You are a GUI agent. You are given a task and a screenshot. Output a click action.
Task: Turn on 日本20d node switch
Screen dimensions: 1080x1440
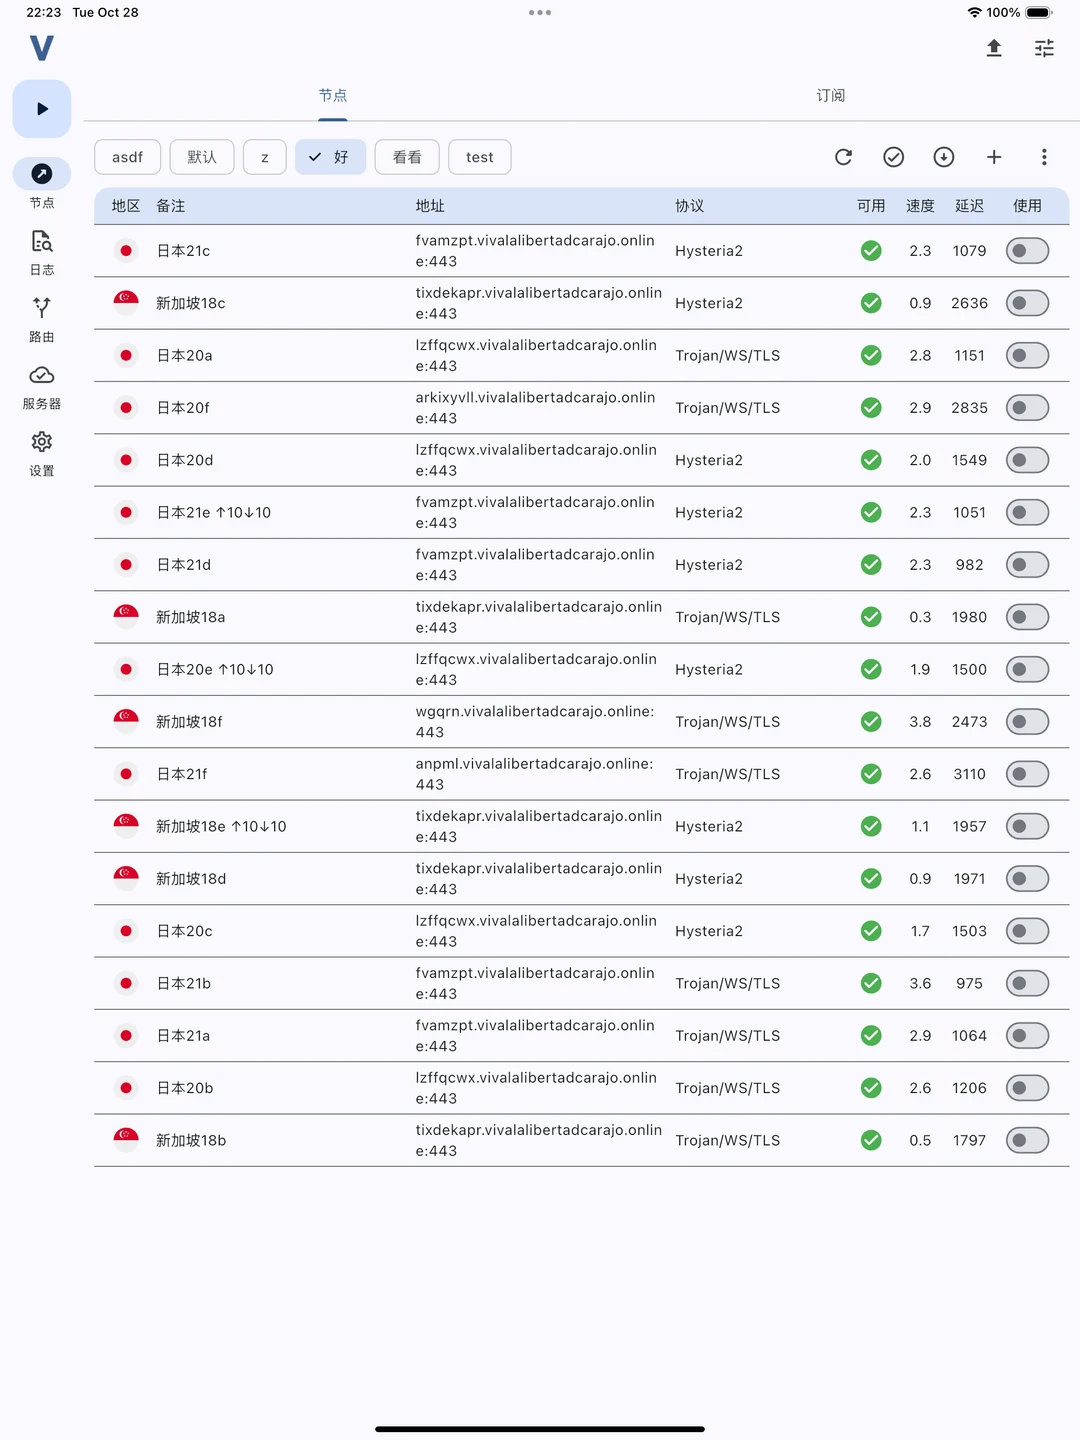pos(1027,460)
